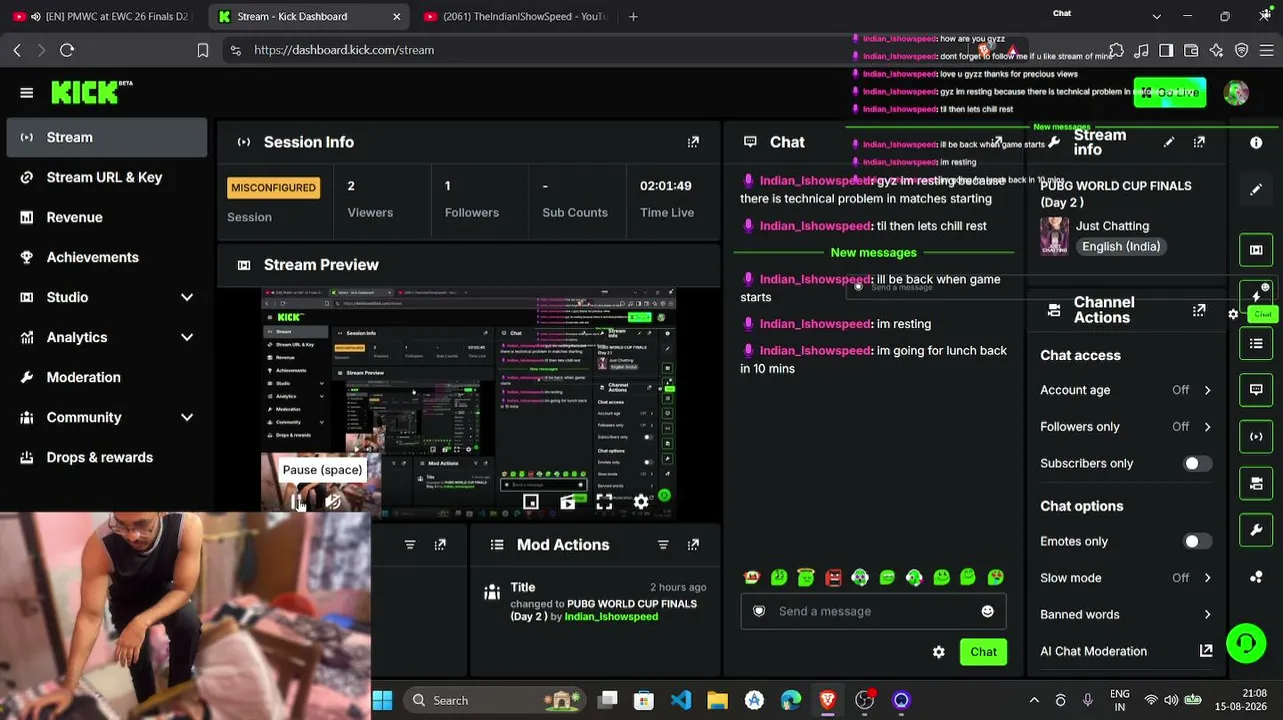1283x720 pixels.
Task: Open AI Chat Moderation external link
Action: (x=1206, y=651)
